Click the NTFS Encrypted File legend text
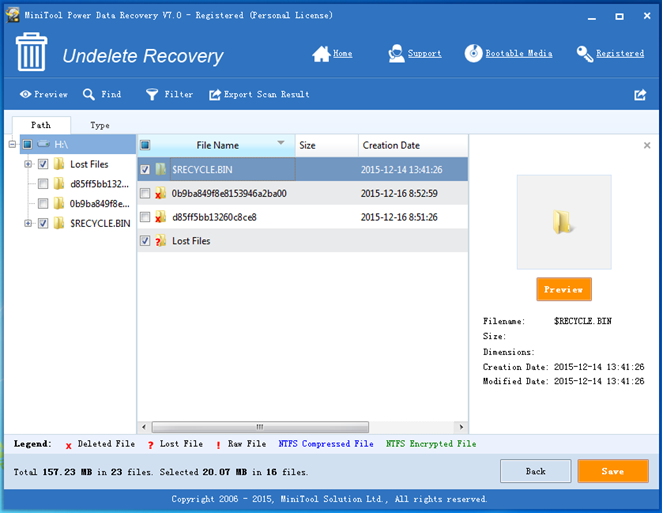Image resolution: width=662 pixels, height=513 pixels. point(431,444)
